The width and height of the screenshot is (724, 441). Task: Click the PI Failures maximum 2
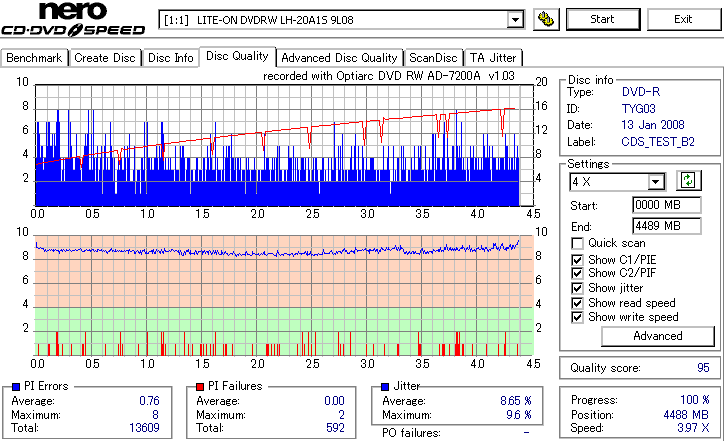(x=342, y=415)
